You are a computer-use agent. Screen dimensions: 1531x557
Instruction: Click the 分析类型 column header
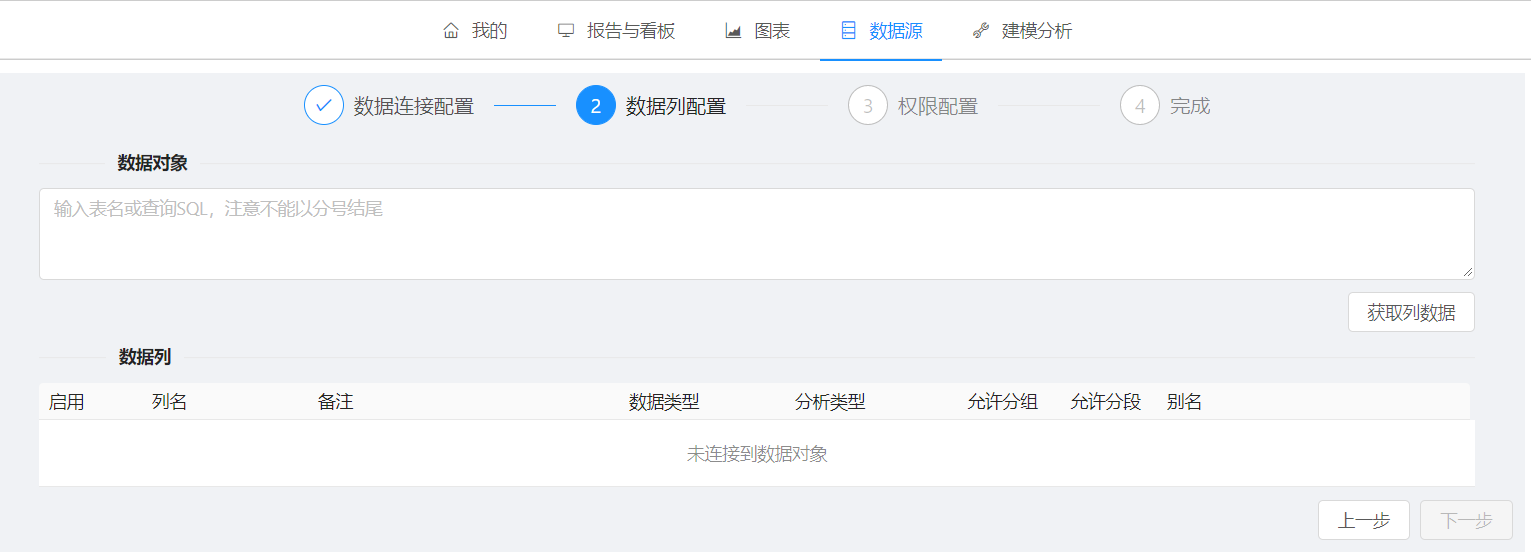(x=830, y=402)
